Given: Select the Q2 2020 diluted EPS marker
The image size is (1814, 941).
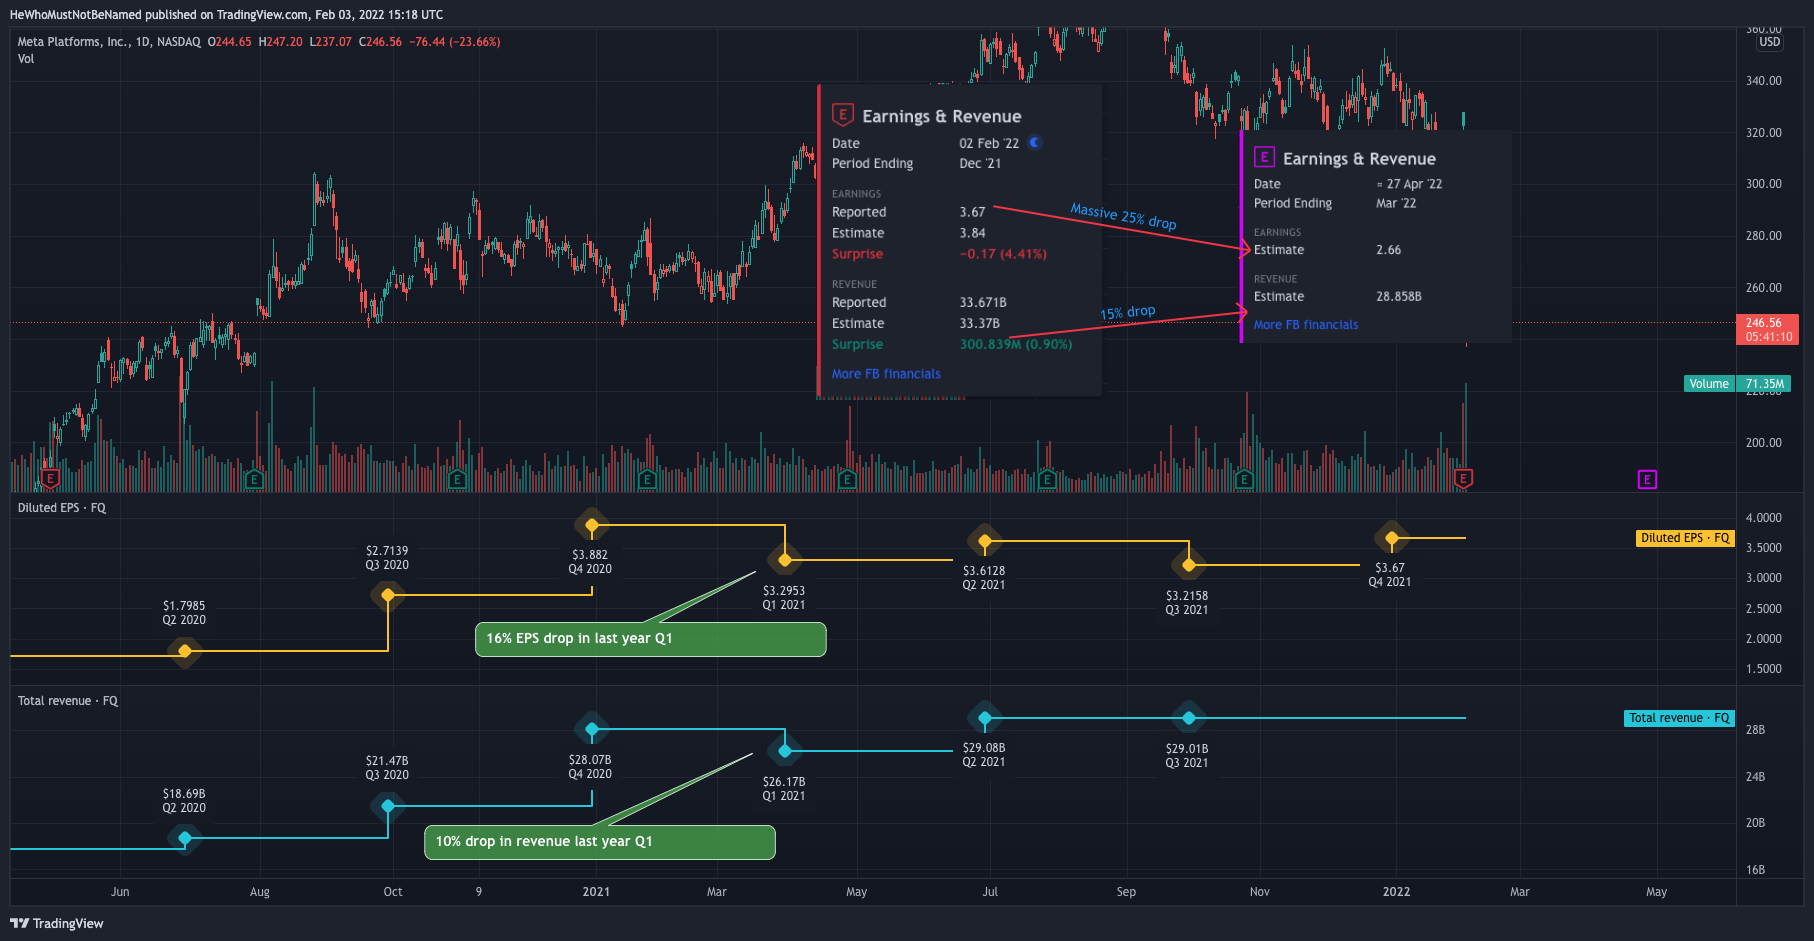Looking at the screenshot, I should [184, 651].
